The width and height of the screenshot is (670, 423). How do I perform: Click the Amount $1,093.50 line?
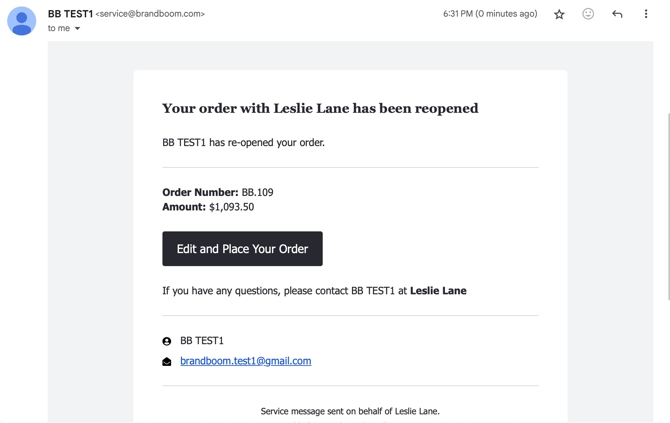tap(208, 207)
